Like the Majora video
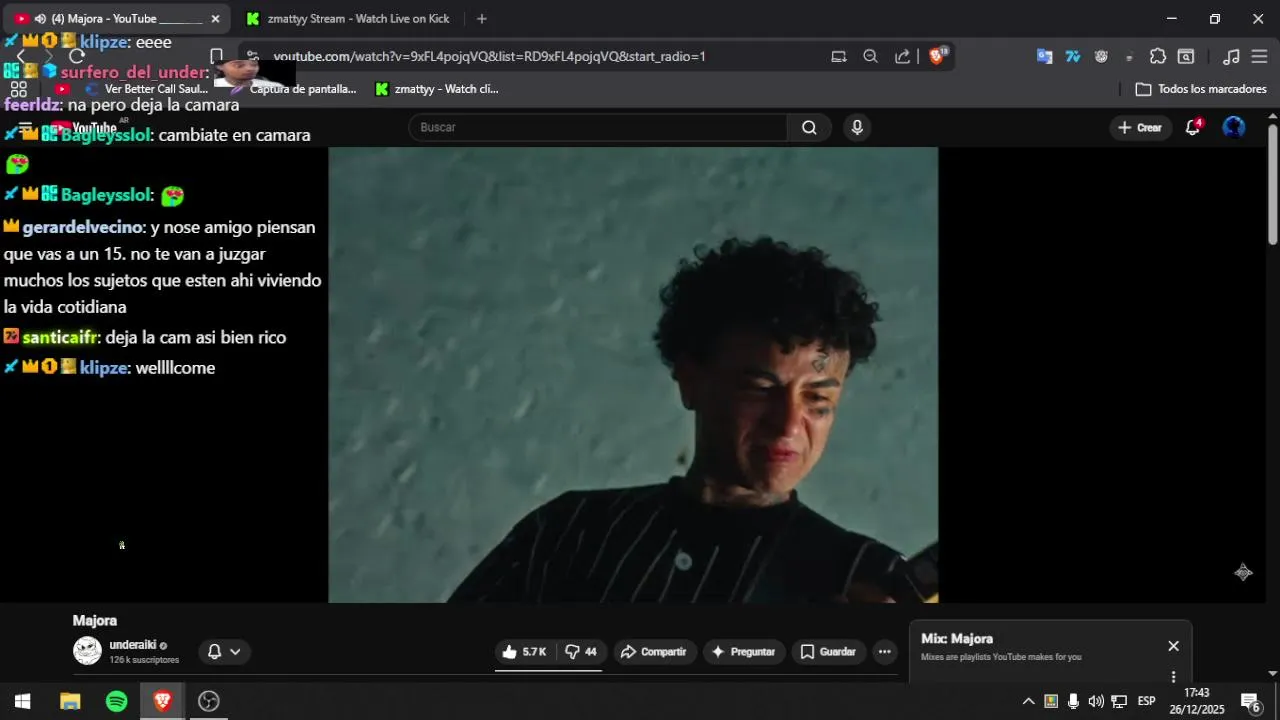This screenshot has height=720, width=1280. click(x=525, y=652)
